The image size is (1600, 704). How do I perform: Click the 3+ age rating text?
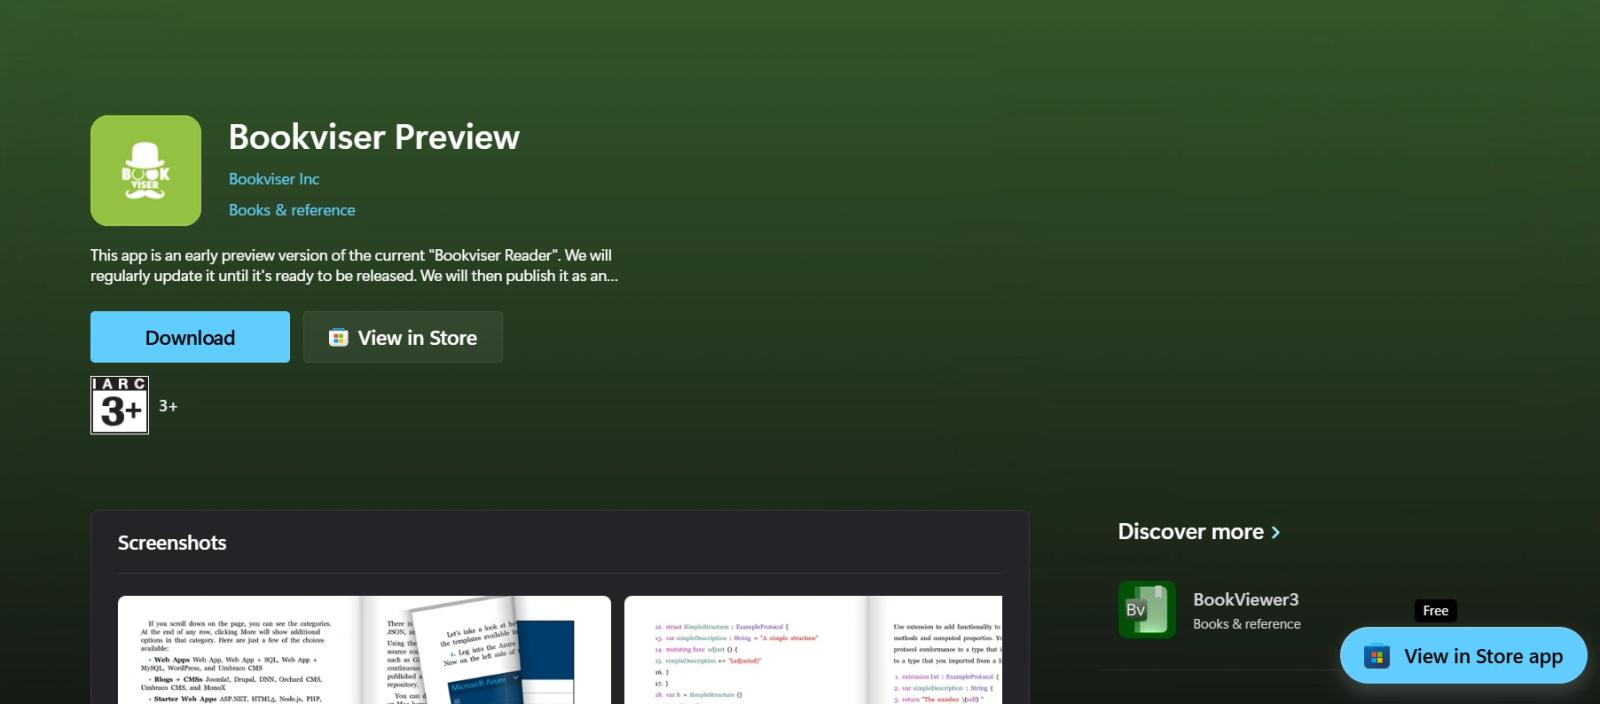(168, 406)
